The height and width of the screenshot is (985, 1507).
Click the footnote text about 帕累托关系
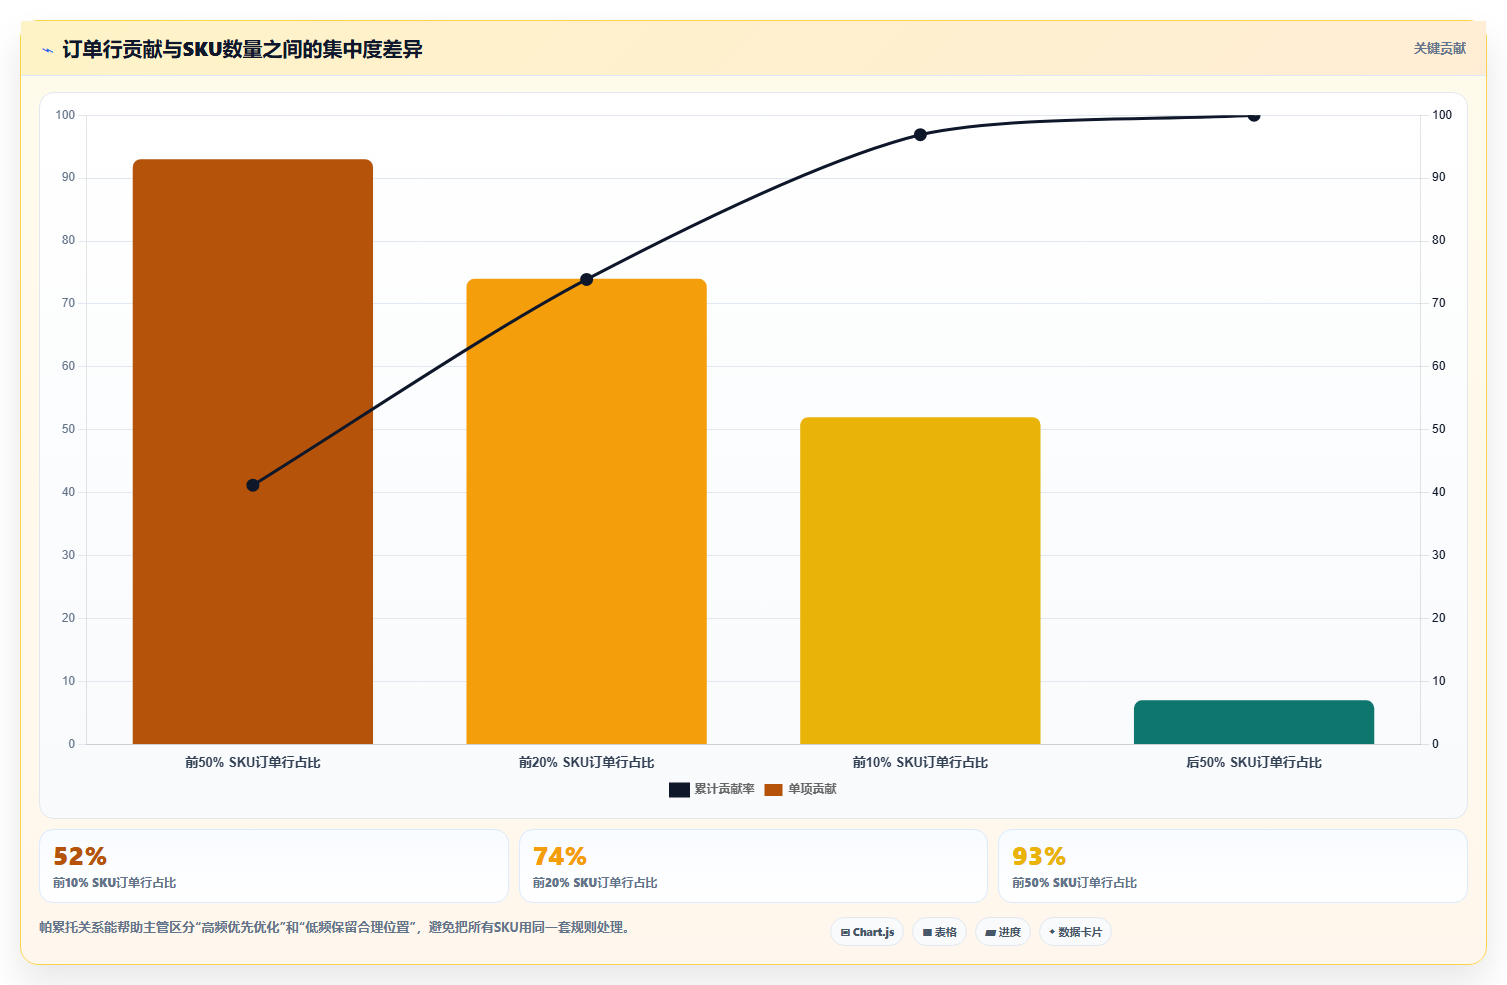tap(334, 927)
